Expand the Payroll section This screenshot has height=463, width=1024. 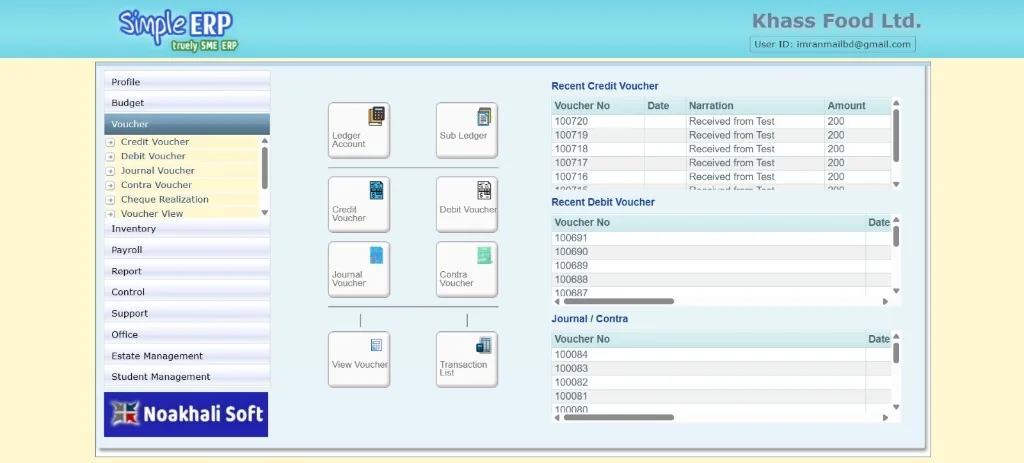click(x=187, y=249)
